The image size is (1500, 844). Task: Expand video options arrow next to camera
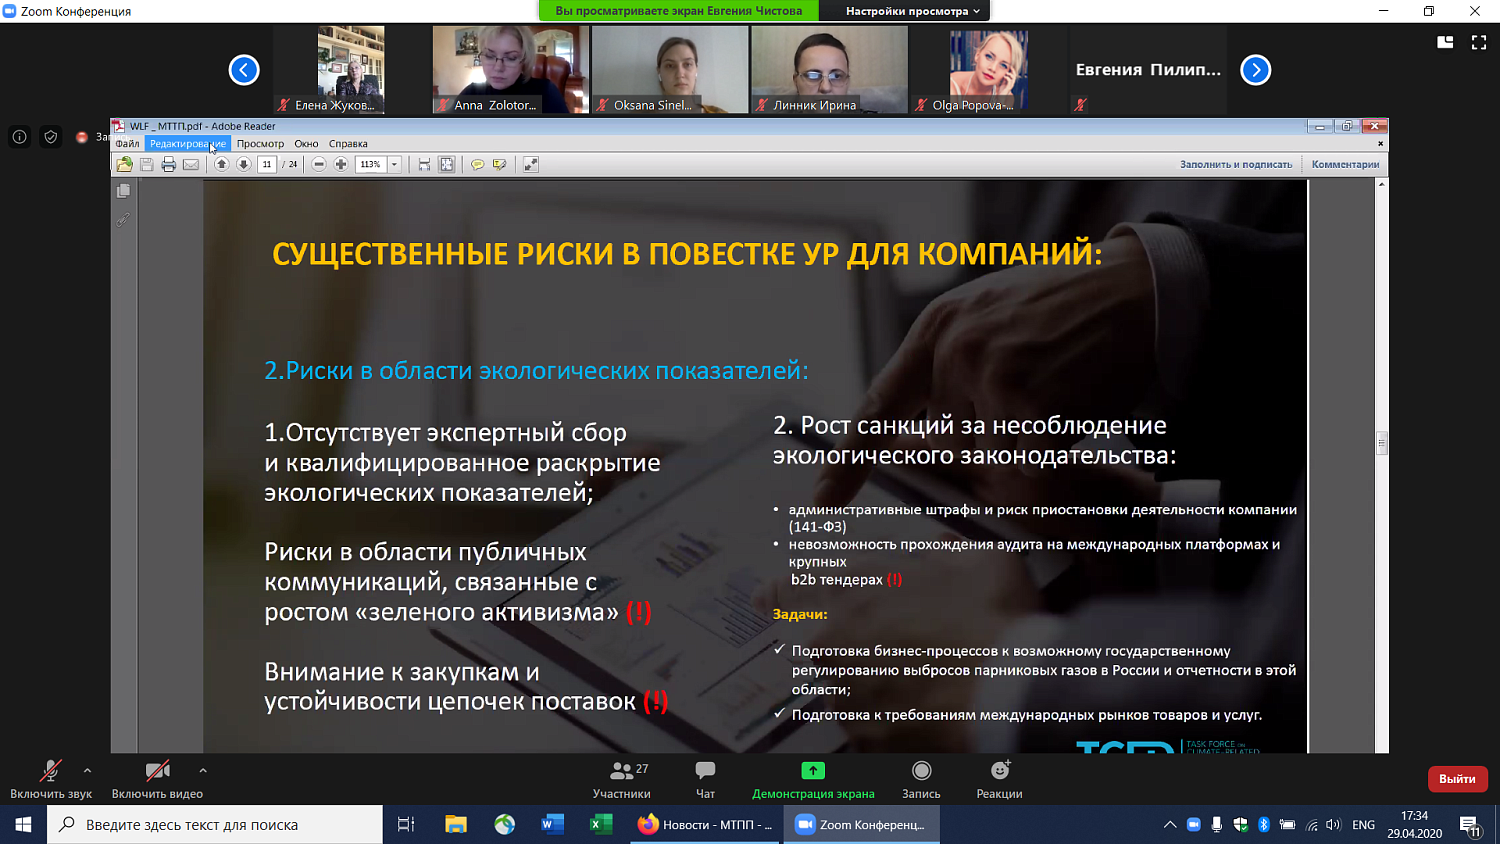pyautogui.click(x=203, y=770)
